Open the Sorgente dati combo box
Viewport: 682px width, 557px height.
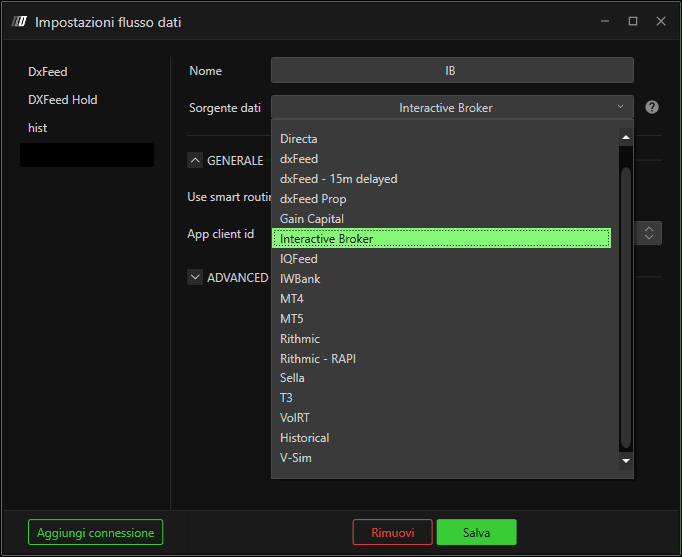pos(452,107)
